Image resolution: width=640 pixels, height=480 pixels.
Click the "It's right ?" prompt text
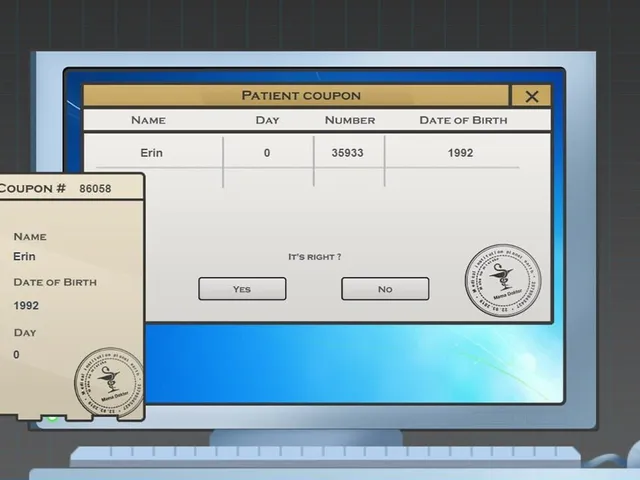[x=315, y=257]
